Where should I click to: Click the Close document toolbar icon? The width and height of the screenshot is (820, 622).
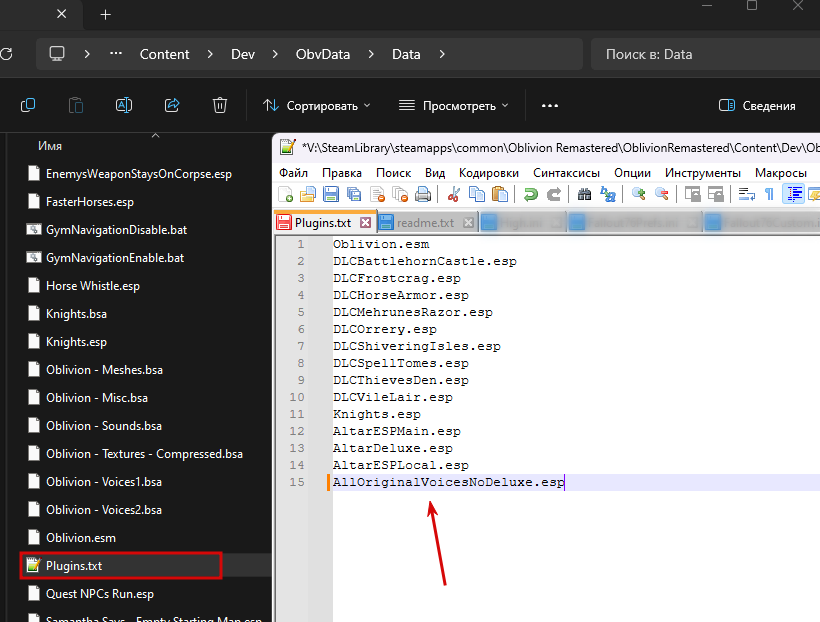[377, 194]
